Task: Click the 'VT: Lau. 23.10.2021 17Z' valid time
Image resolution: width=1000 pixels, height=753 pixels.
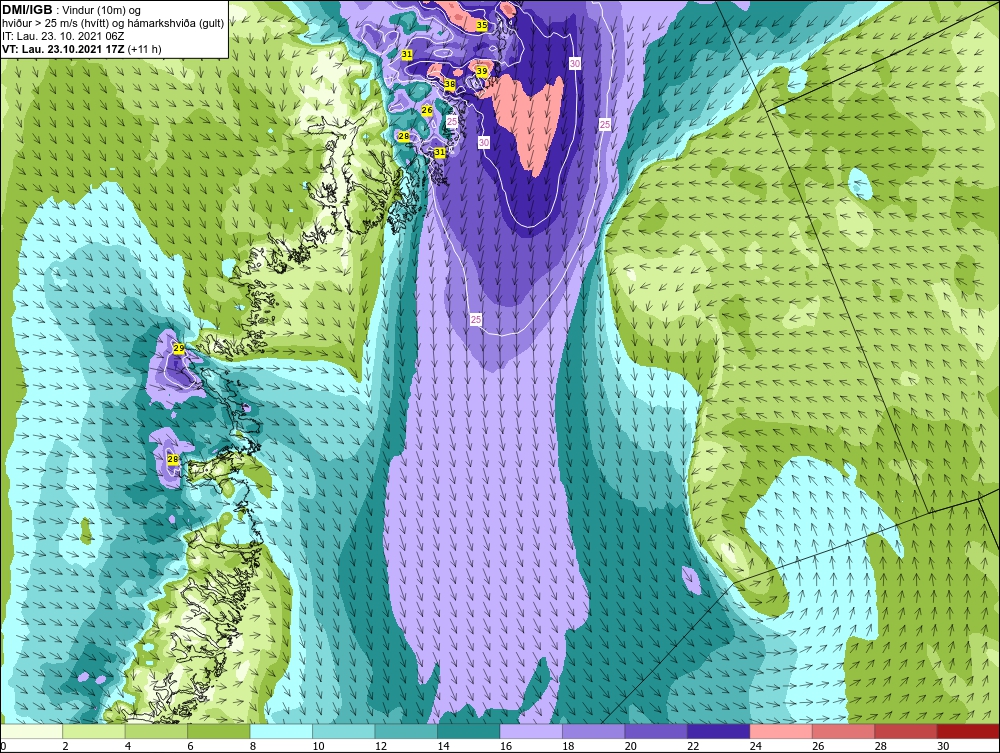Action: point(63,49)
